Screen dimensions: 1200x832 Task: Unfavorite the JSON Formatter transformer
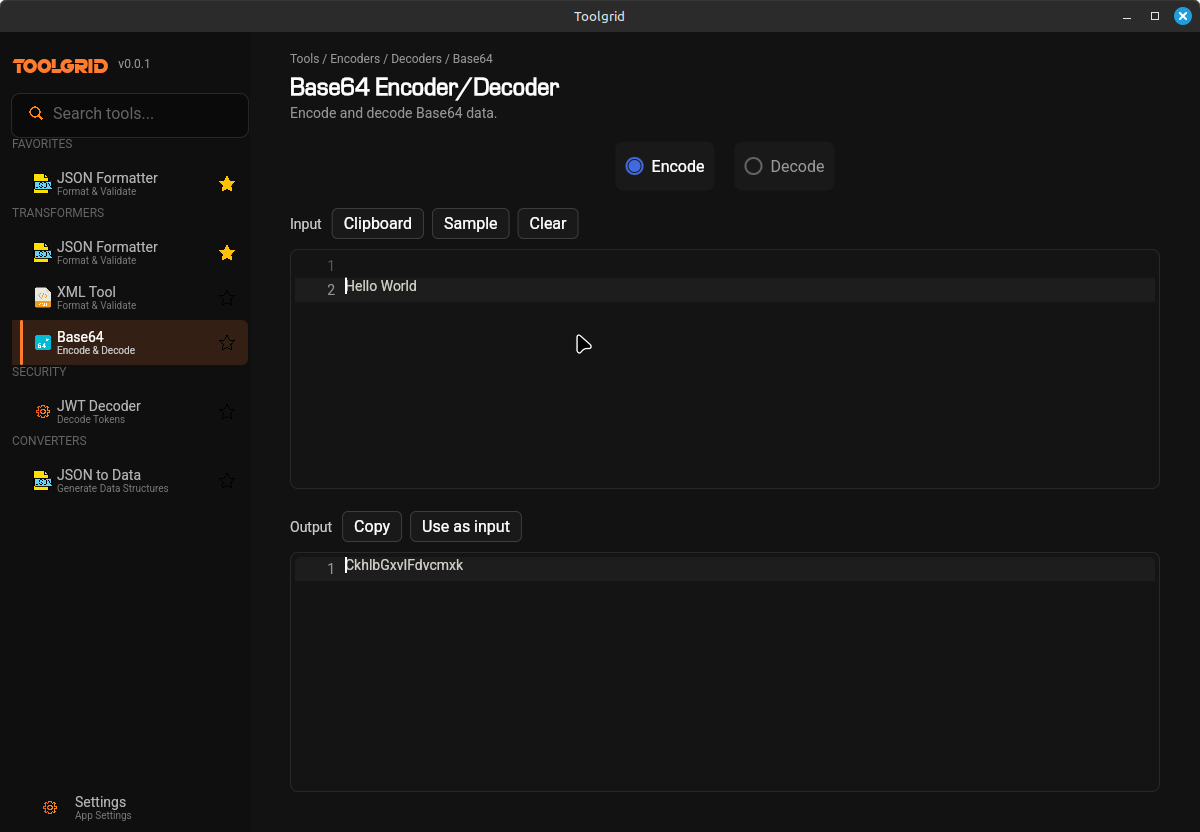coord(227,253)
